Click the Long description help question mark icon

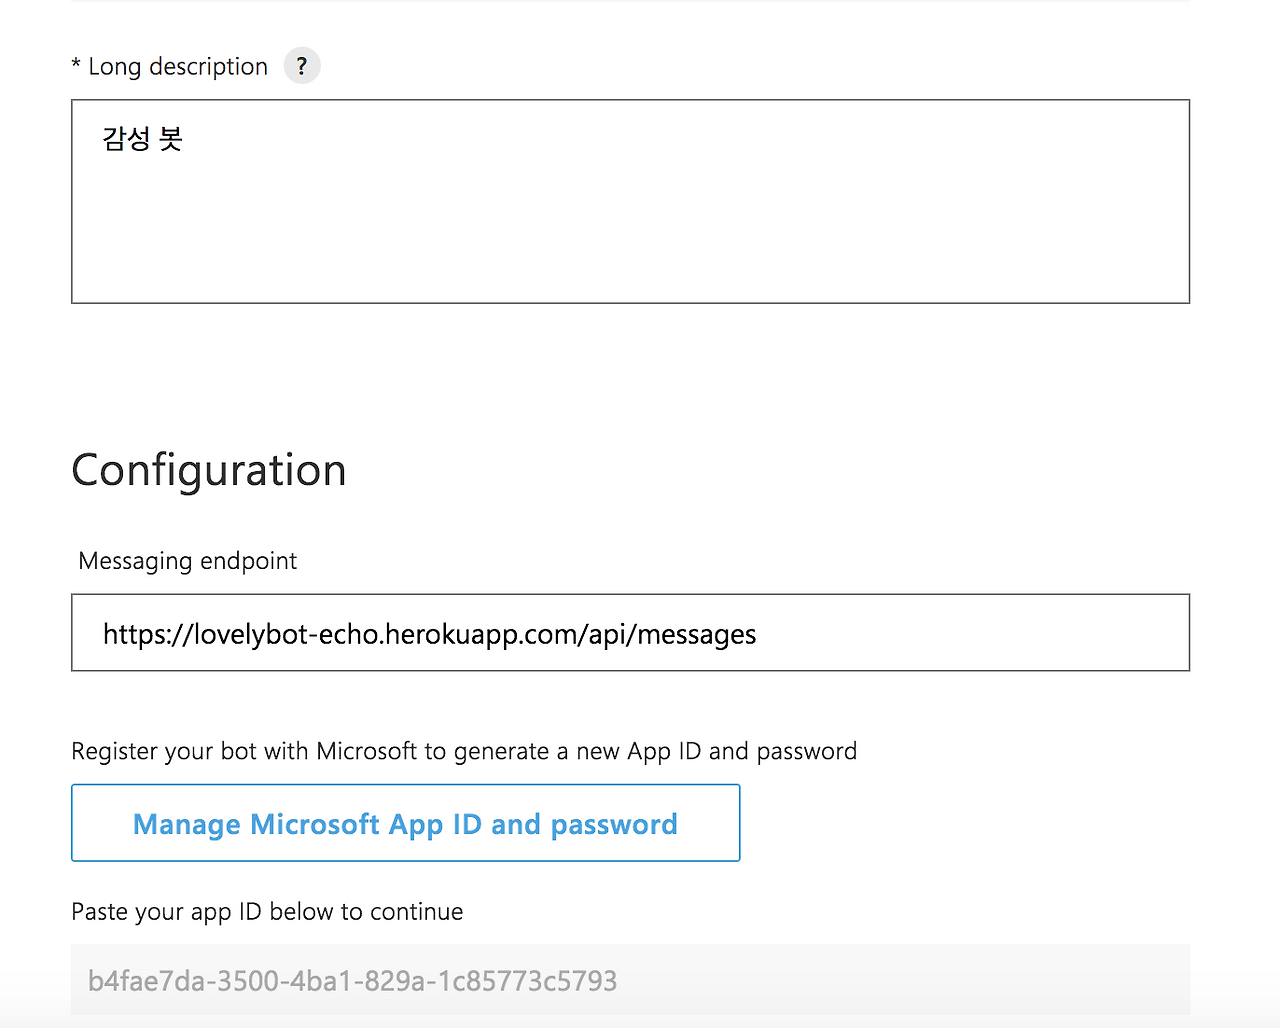301,66
